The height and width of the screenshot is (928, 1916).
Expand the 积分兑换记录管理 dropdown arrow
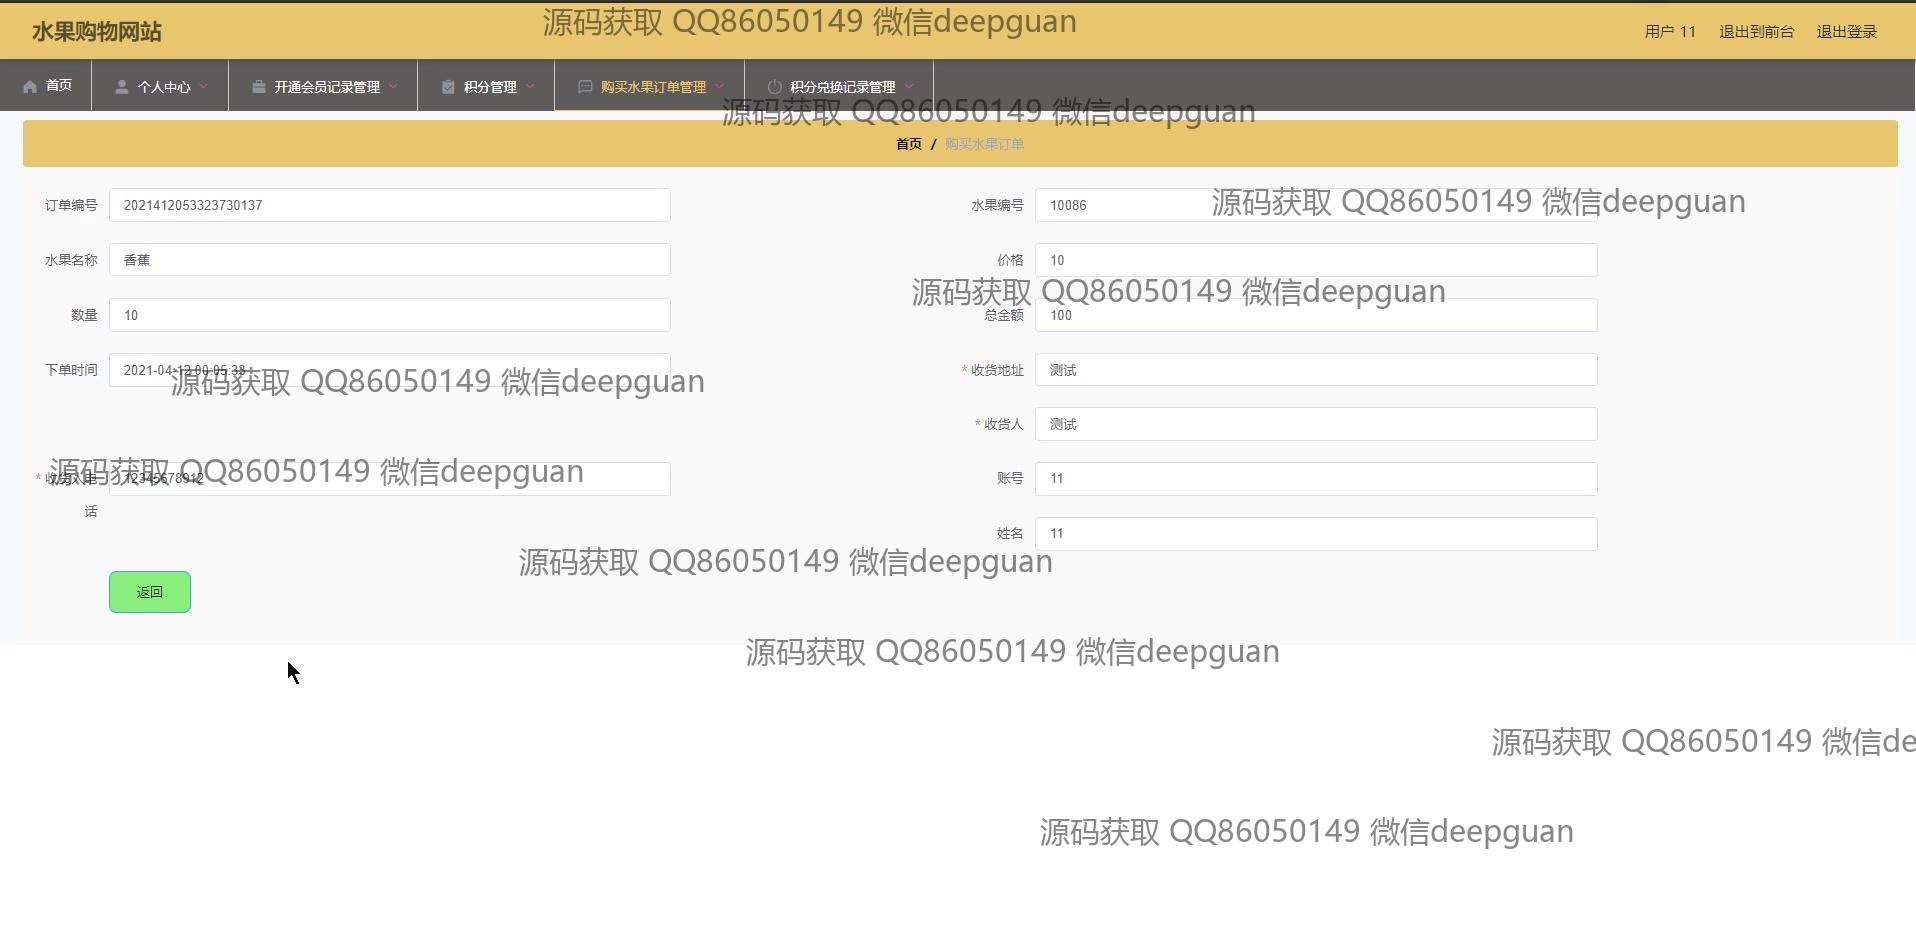[x=908, y=87]
